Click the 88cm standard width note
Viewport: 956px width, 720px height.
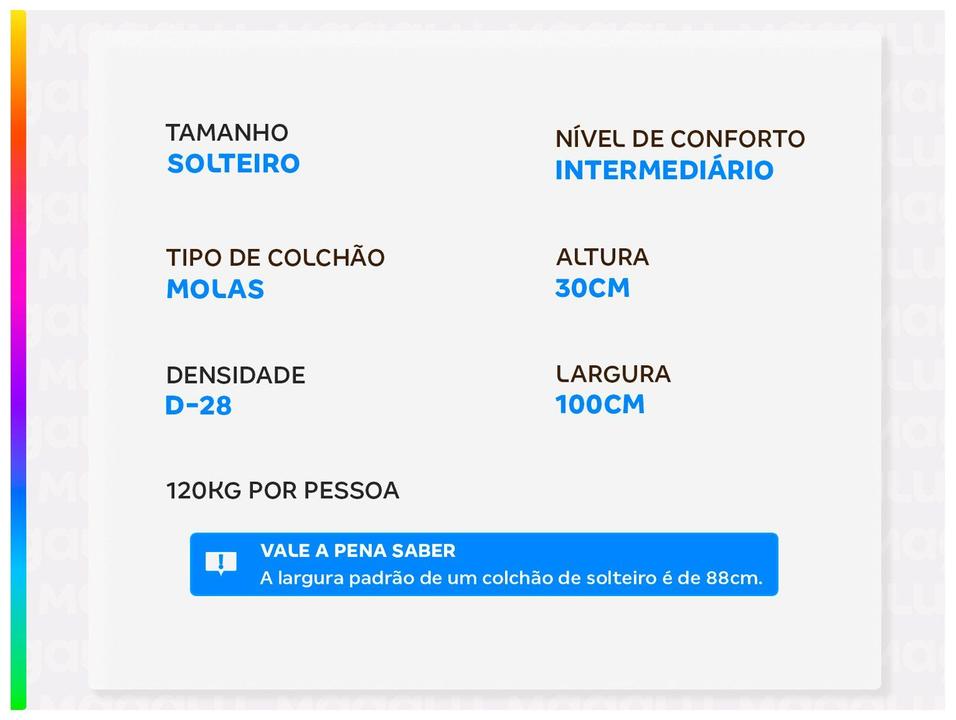point(510,578)
